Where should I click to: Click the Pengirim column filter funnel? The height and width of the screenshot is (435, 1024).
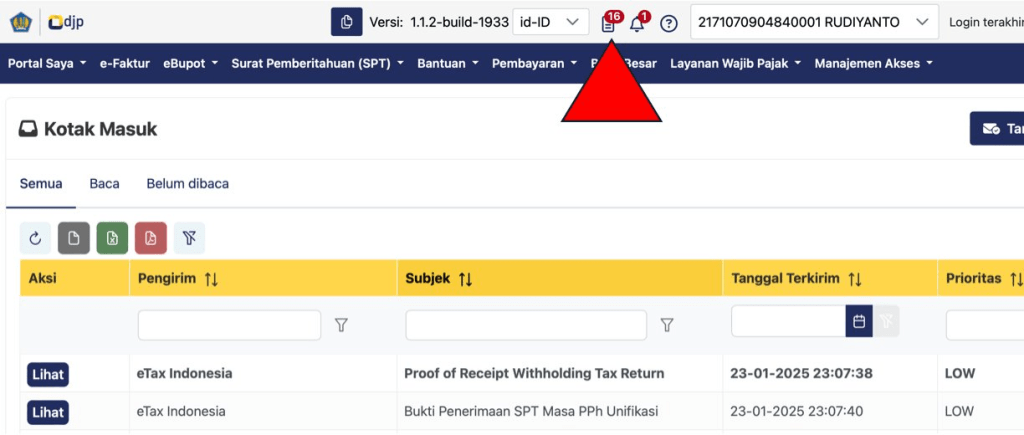[x=341, y=325]
